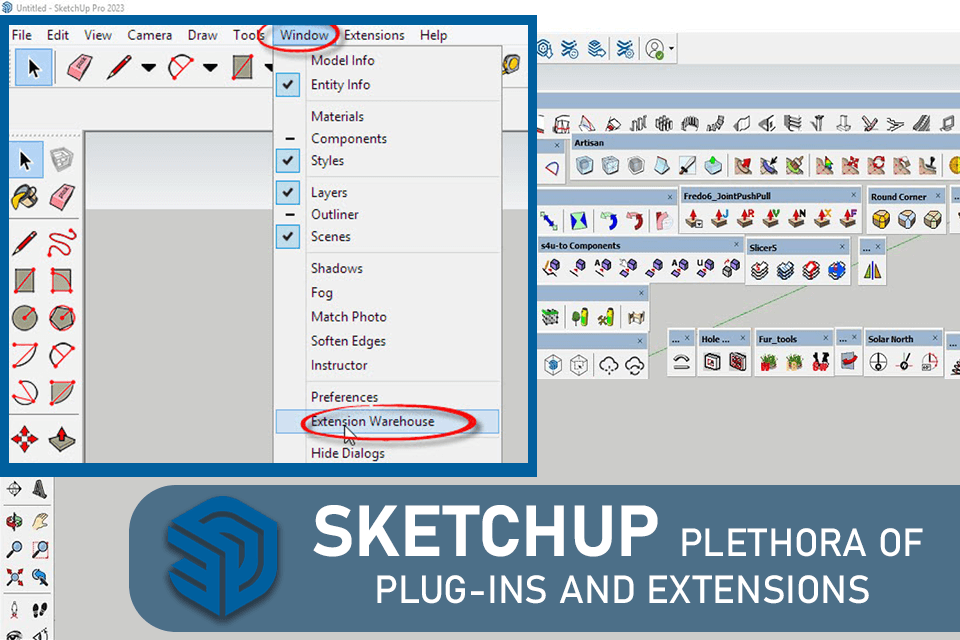Close the Fredo6_JointPushPull toolbar
960x640 pixels.
coord(853,195)
